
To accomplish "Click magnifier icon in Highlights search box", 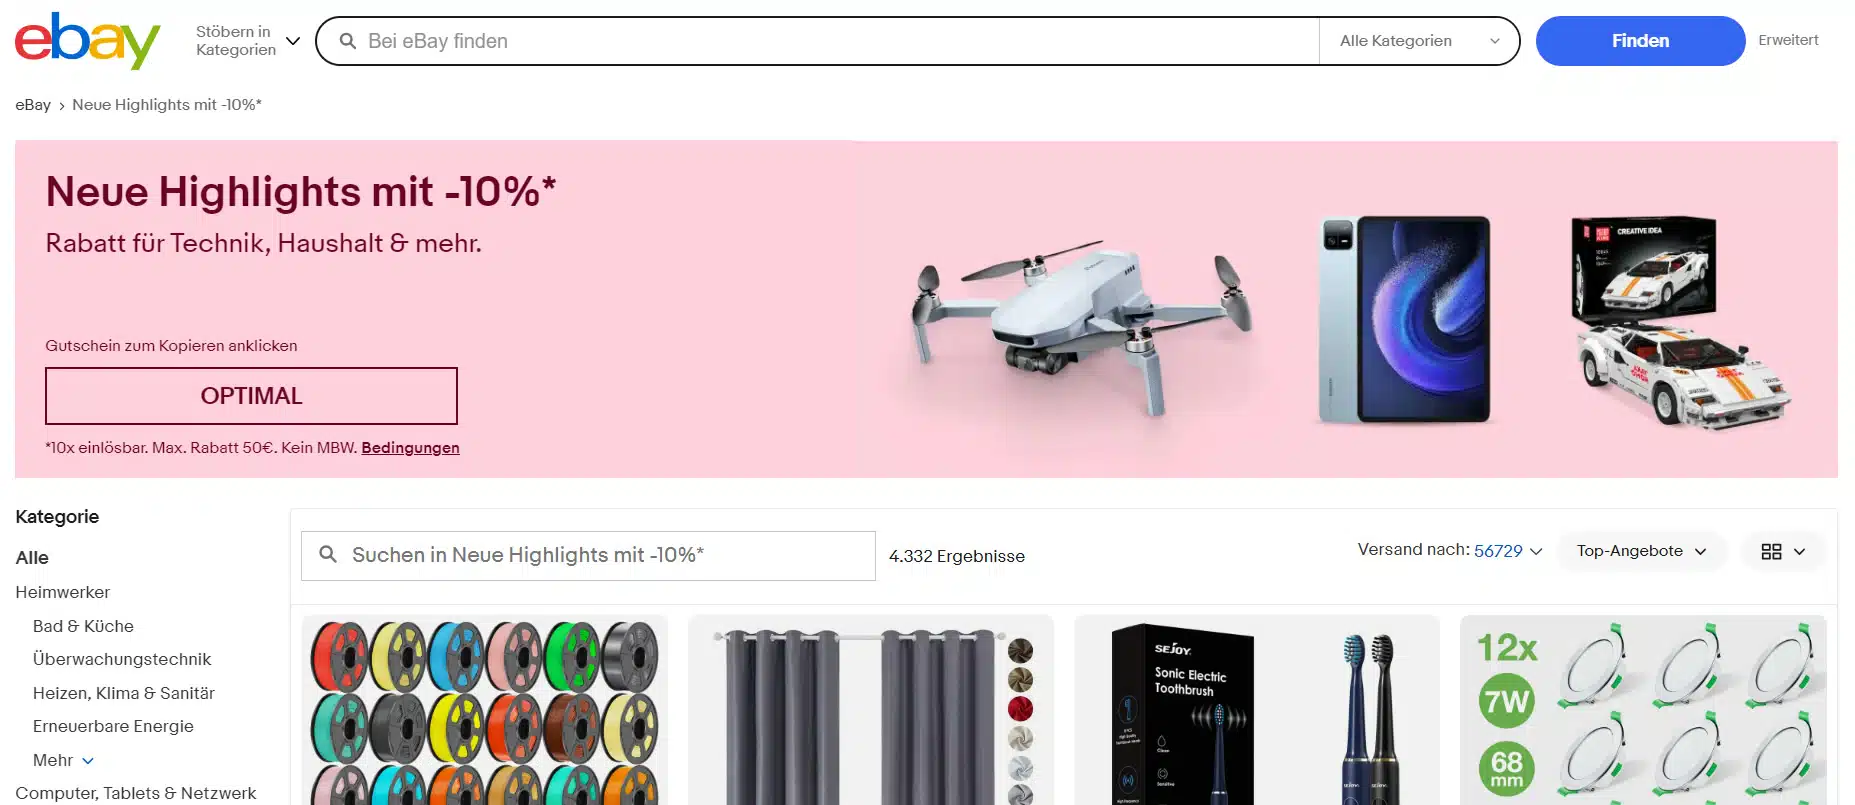I will pyautogui.click(x=328, y=554).
